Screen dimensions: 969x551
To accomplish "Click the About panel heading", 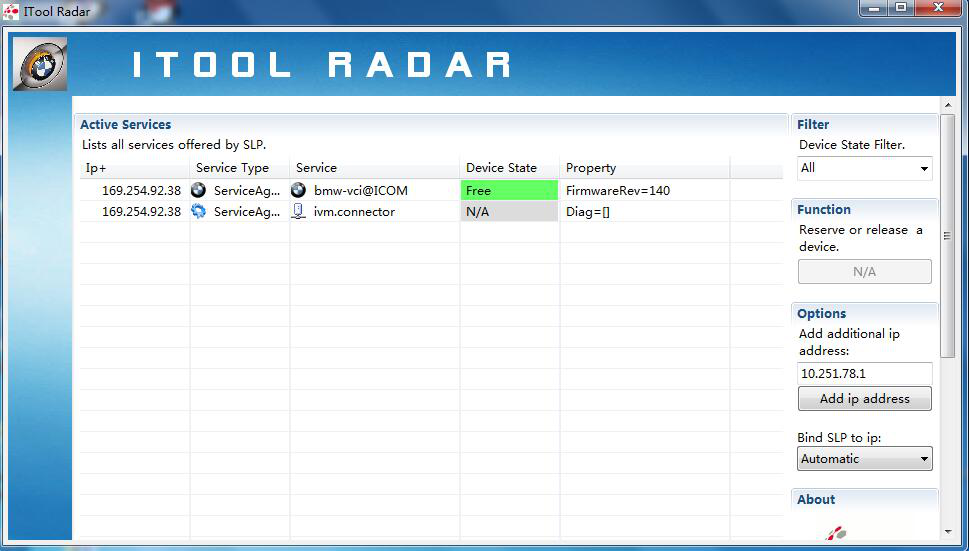I will point(816,500).
